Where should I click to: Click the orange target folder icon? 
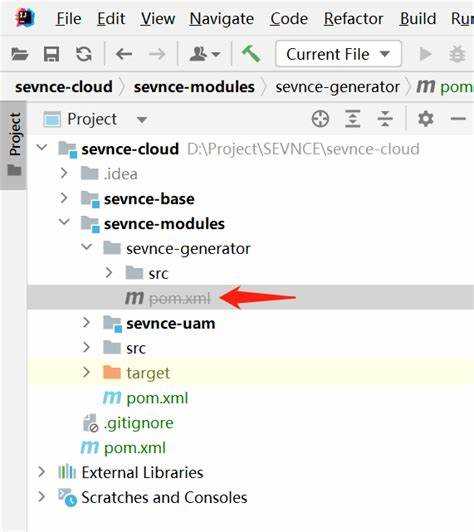click(x=112, y=372)
